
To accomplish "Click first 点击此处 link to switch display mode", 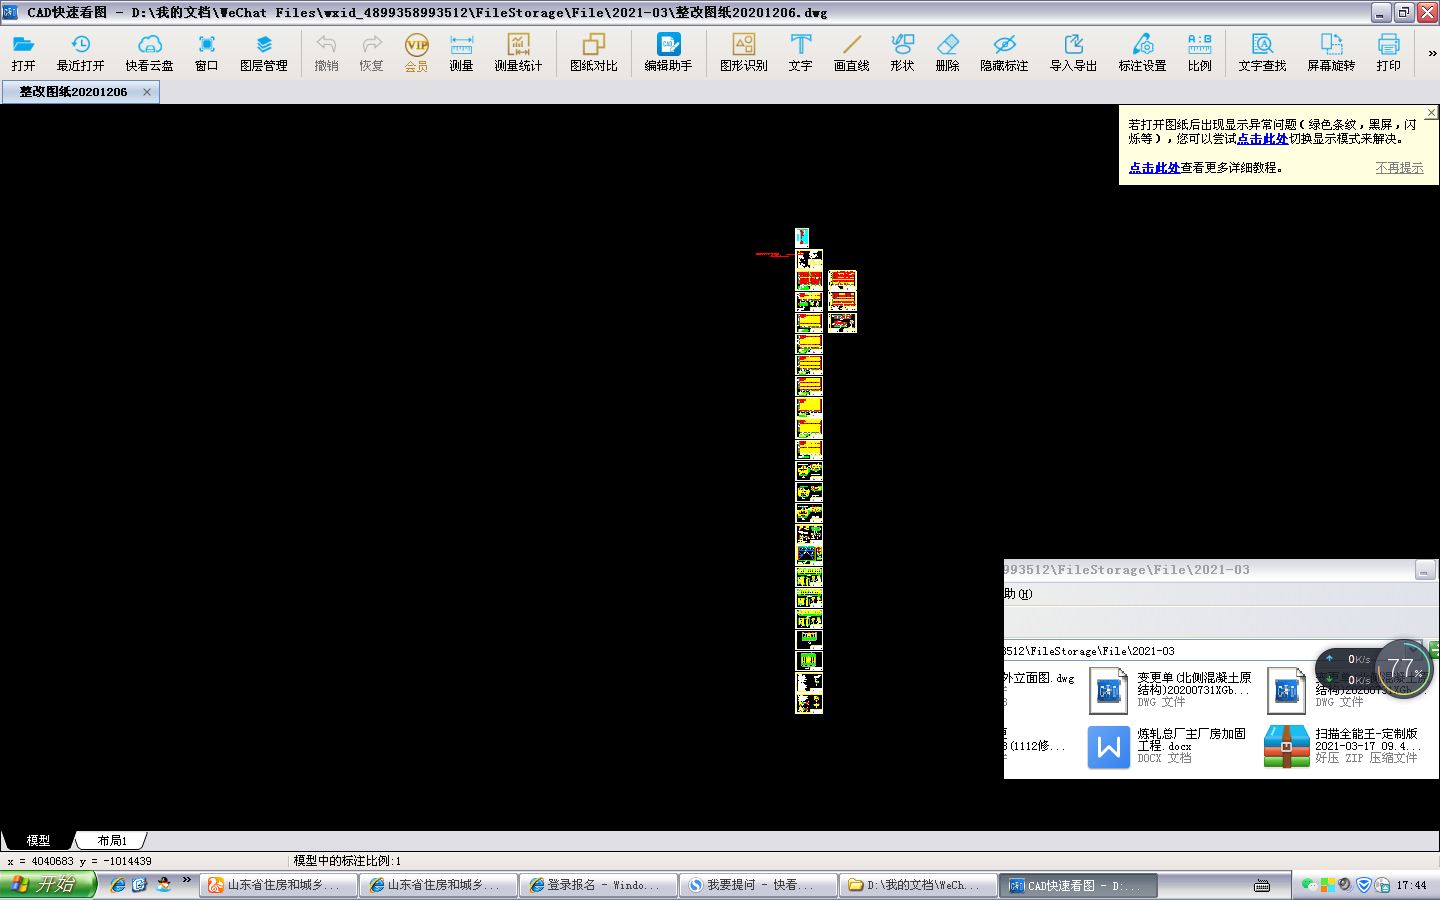I will point(1262,139).
